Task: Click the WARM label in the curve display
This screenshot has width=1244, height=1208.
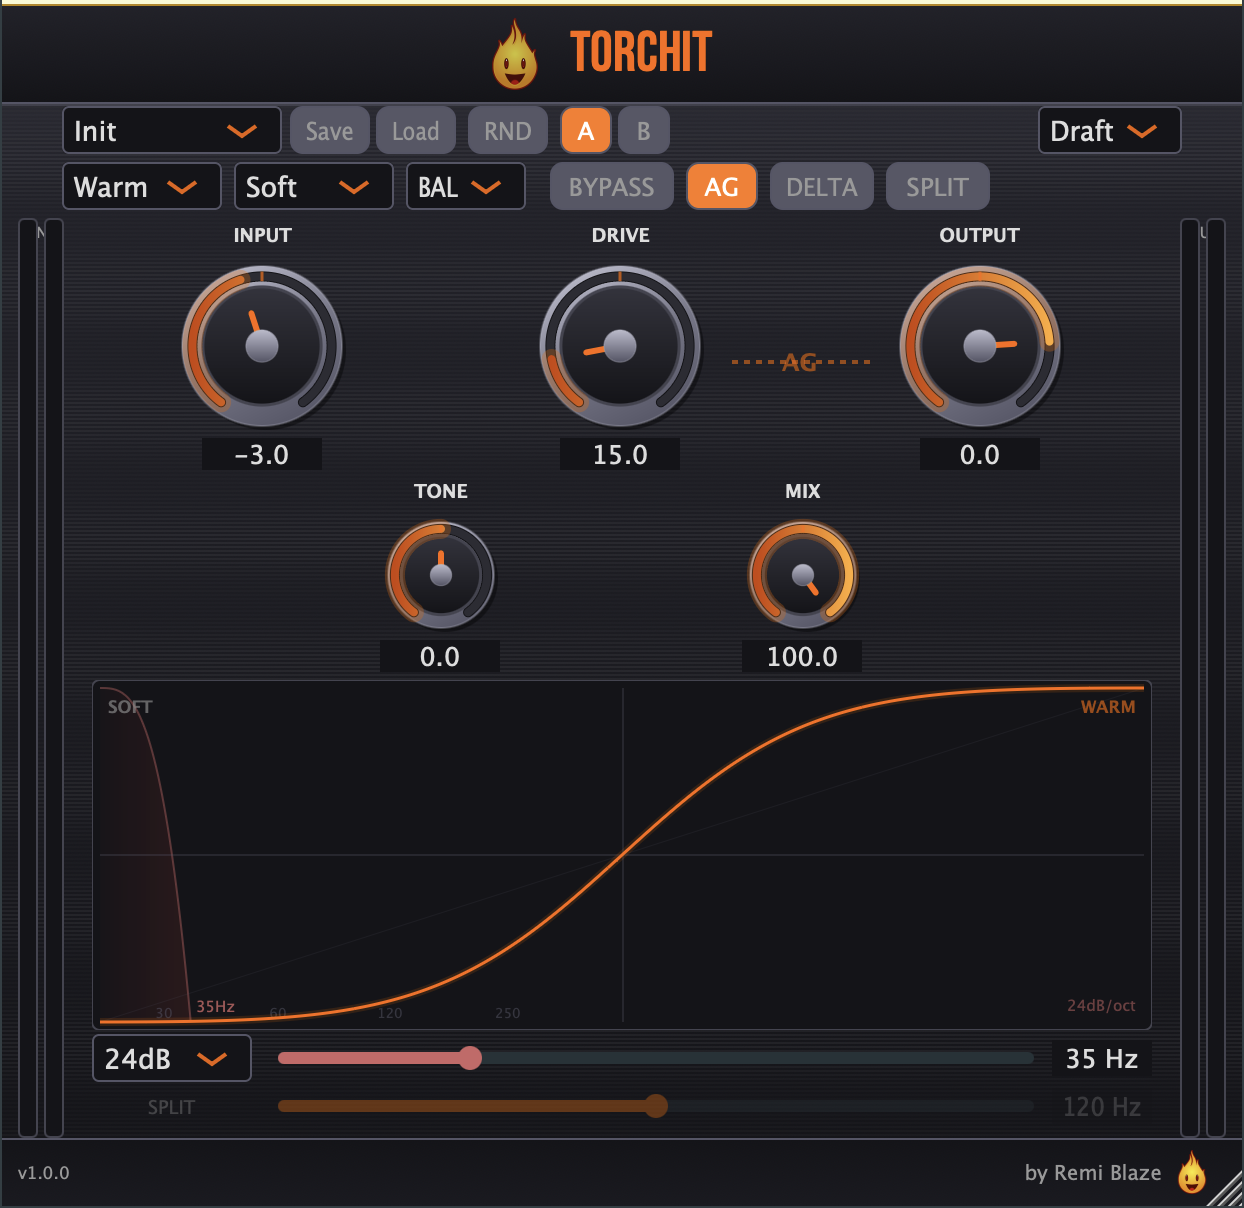Action: click(x=1108, y=707)
